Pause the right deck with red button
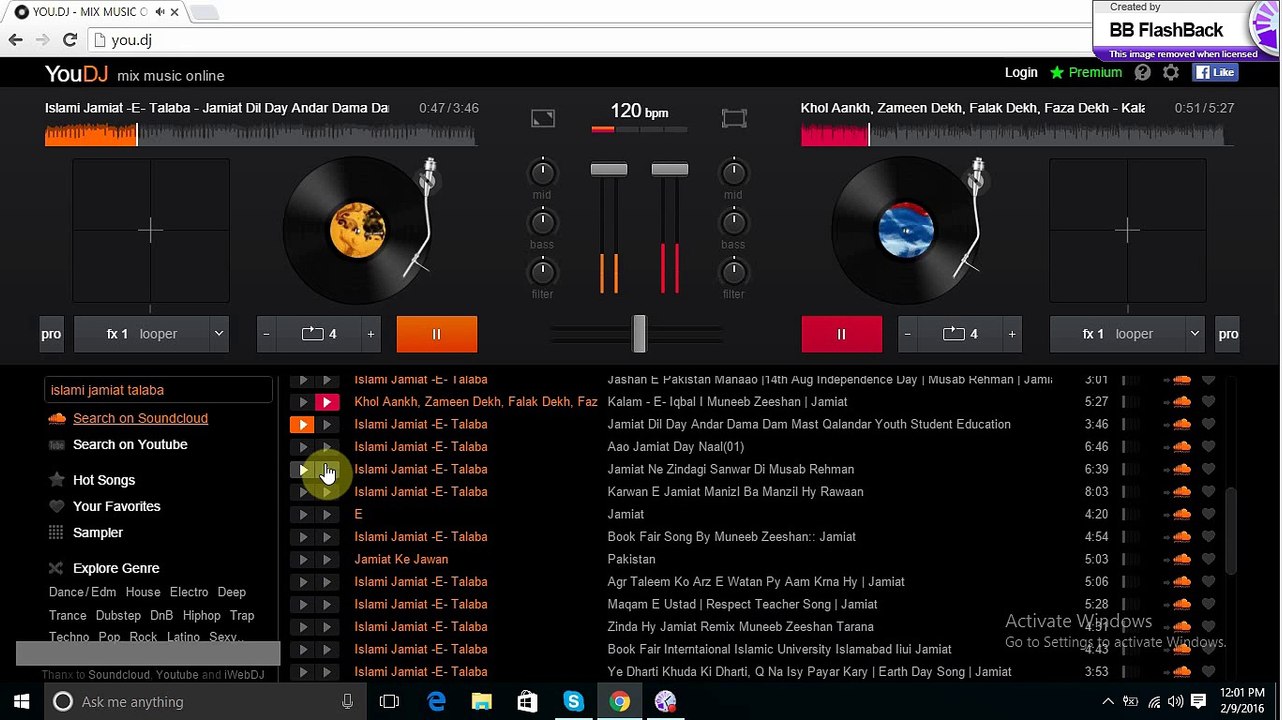Screen dimensions: 1282x720 [x=841, y=334]
